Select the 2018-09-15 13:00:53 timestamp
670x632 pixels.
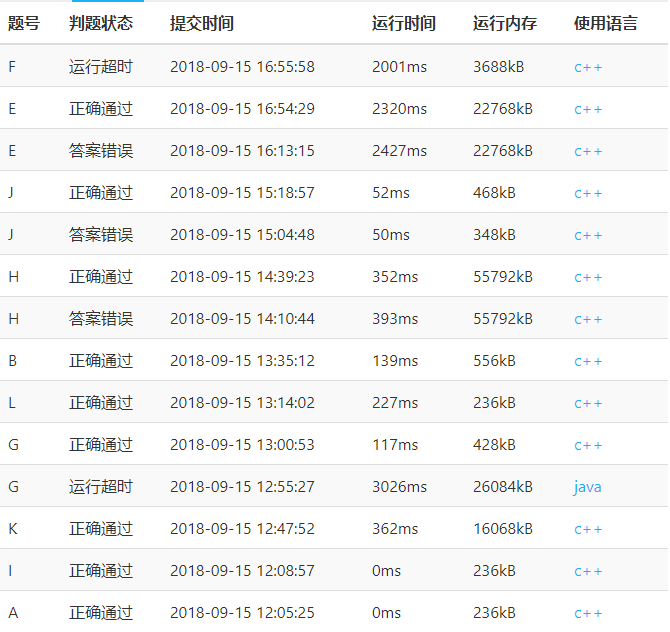pyautogui.click(x=242, y=444)
